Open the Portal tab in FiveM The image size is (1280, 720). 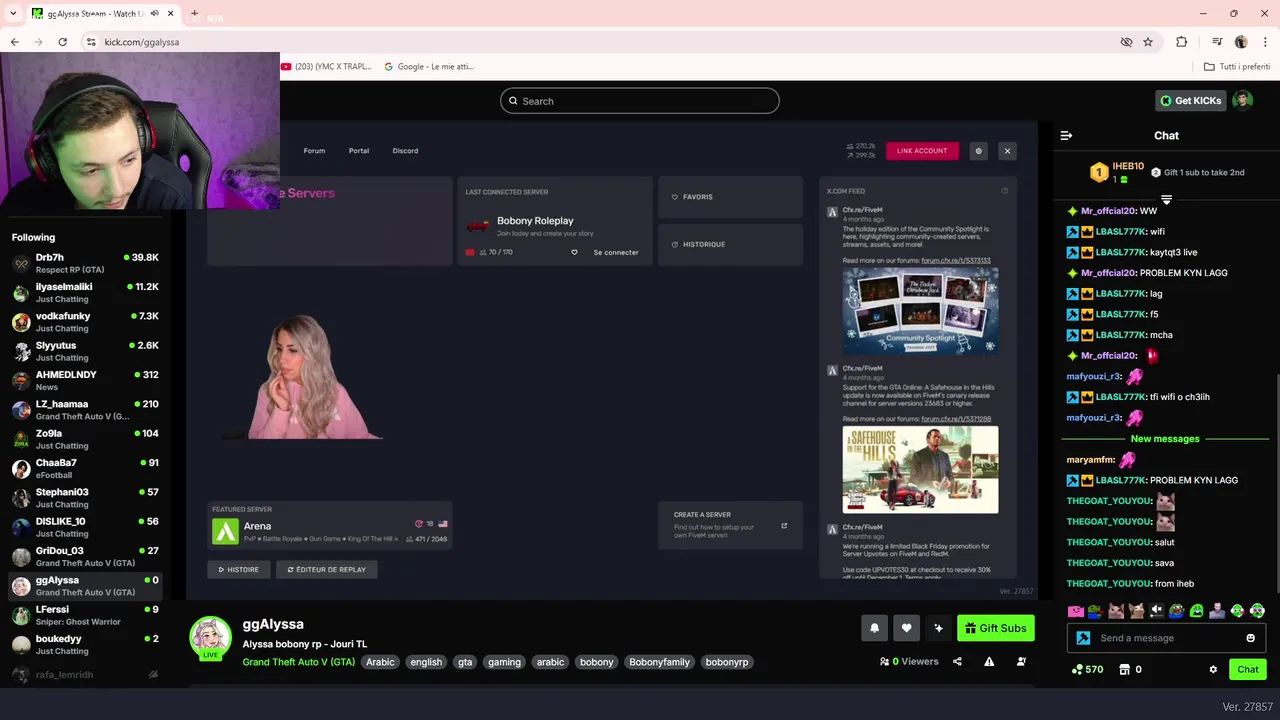pos(359,151)
